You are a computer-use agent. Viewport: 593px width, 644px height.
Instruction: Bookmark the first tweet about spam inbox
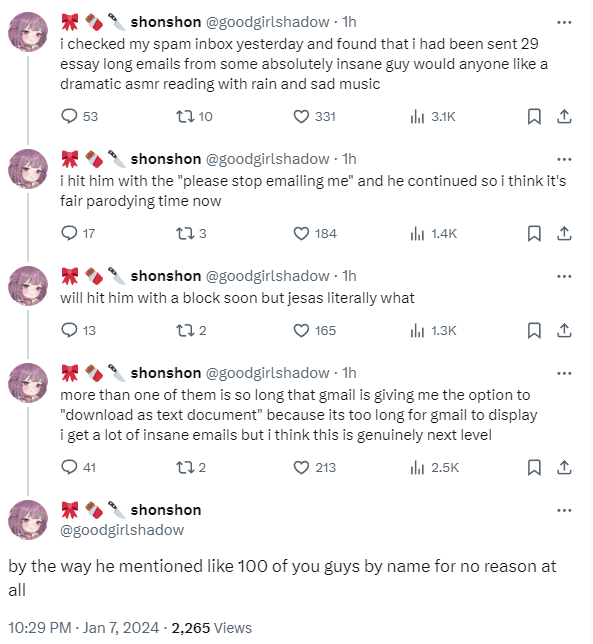coord(534,117)
